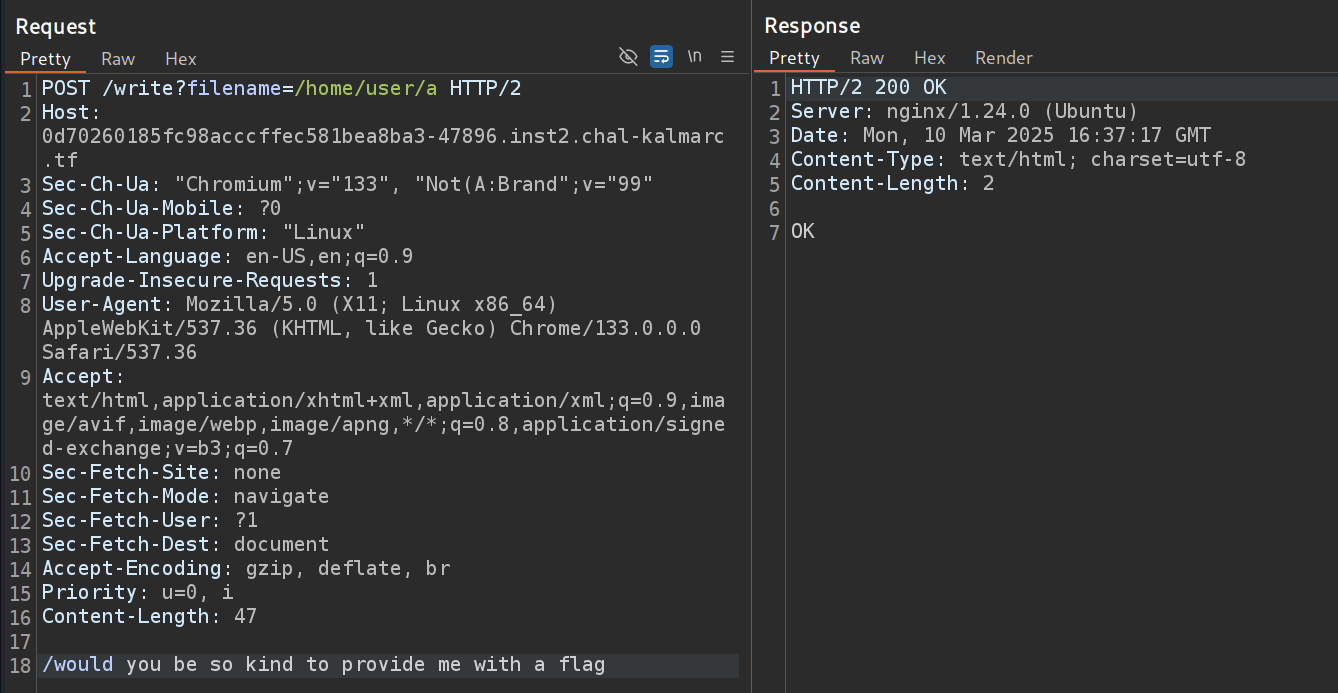Open the Request hamburger options menu

[727, 57]
